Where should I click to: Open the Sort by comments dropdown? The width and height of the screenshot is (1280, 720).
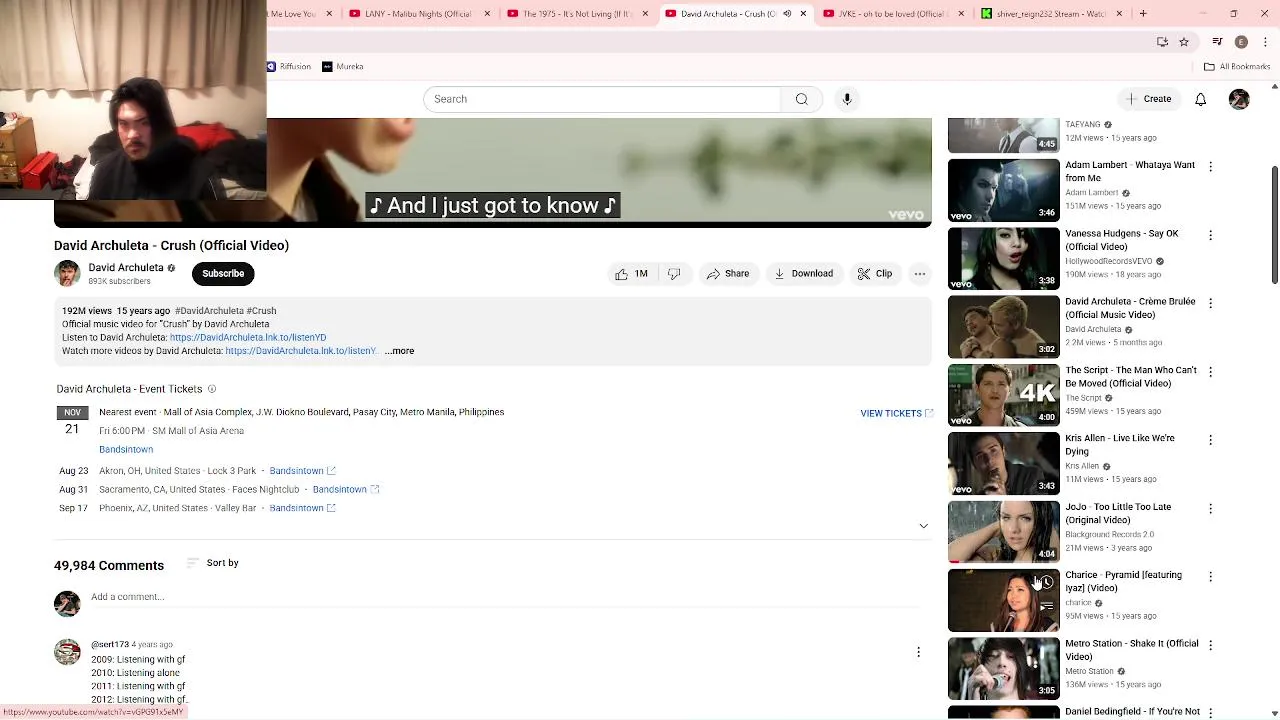(213, 563)
